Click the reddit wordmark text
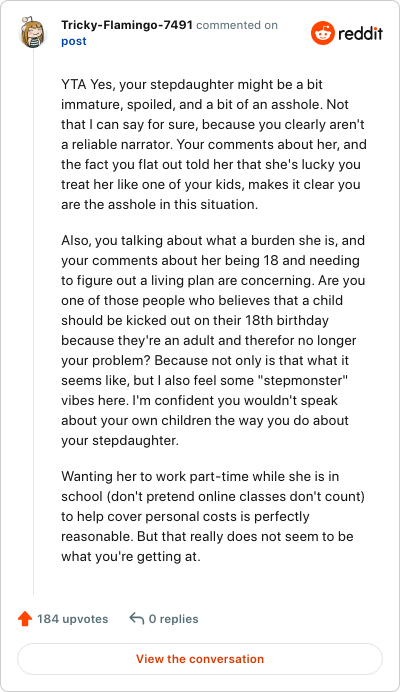 coord(360,34)
